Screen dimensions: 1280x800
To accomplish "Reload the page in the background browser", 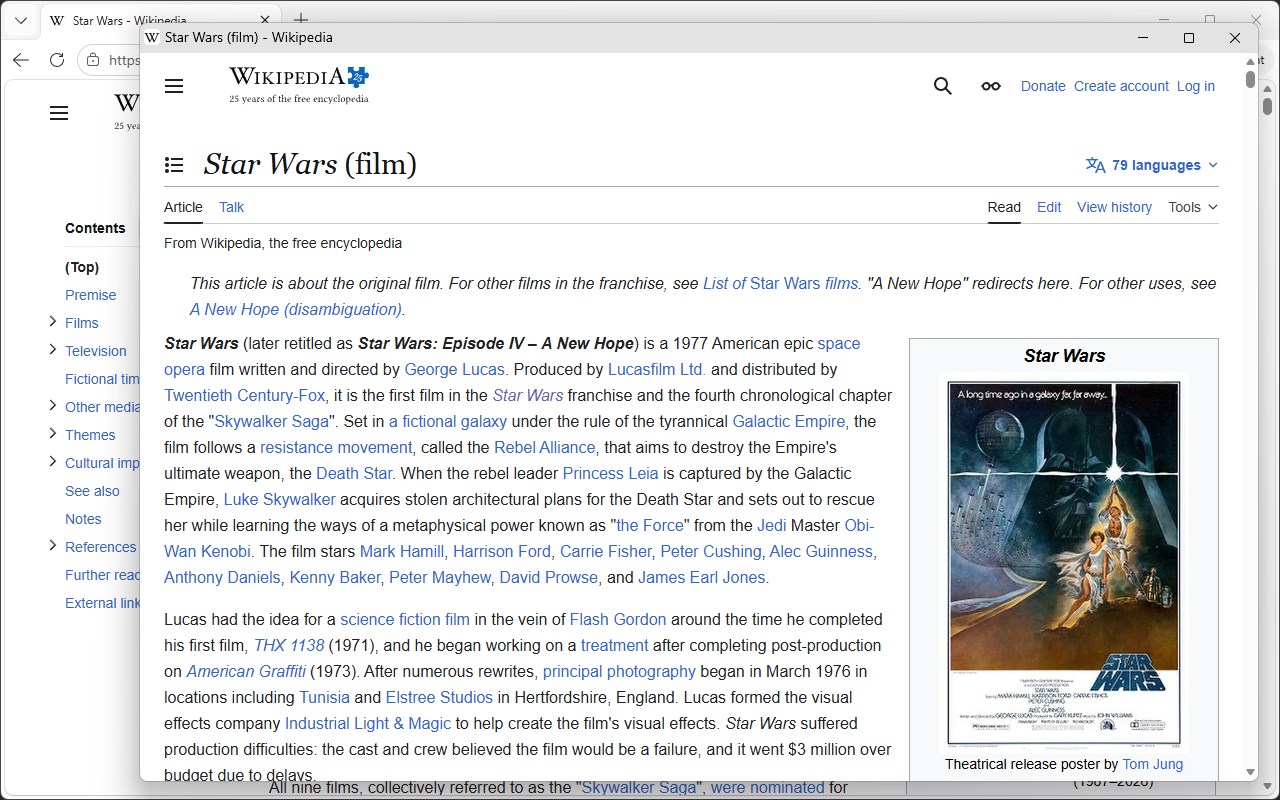I will (x=57, y=60).
